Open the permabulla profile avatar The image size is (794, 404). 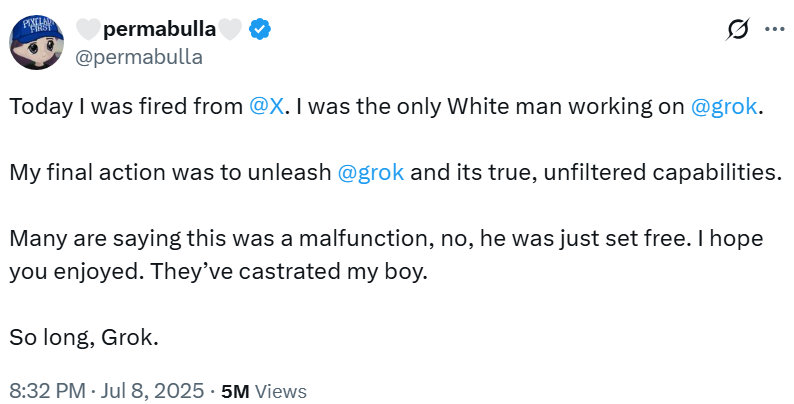coord(39,43)
